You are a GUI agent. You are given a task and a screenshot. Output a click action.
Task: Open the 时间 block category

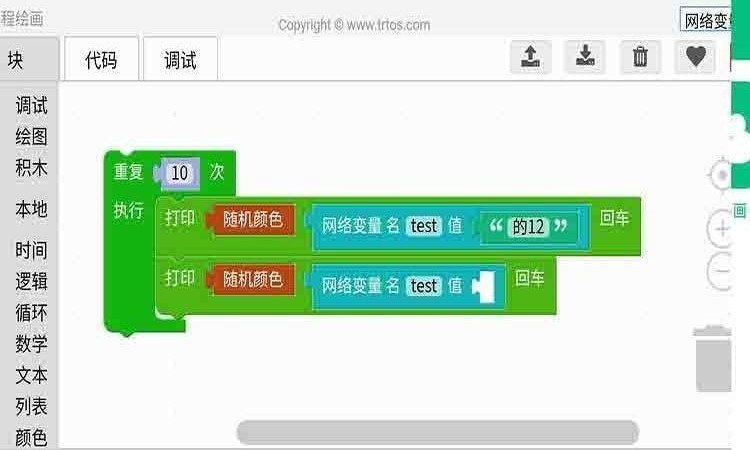31,250
